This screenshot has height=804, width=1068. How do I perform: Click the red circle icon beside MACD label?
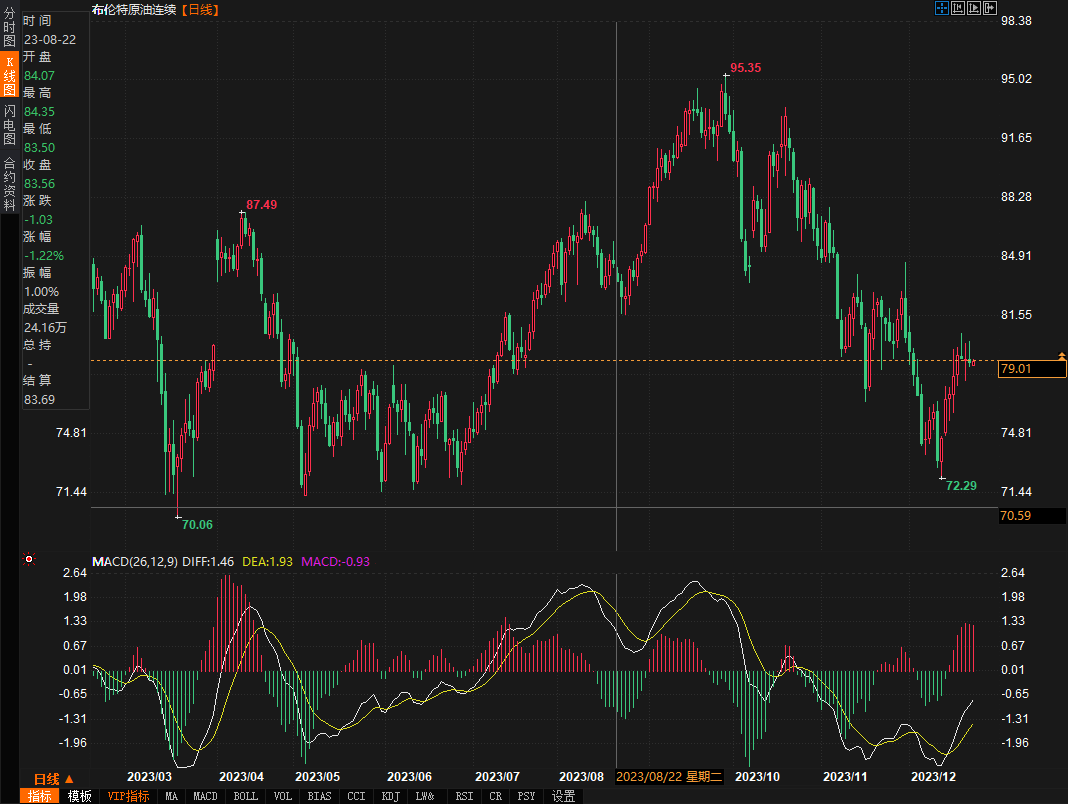(29, 560)
